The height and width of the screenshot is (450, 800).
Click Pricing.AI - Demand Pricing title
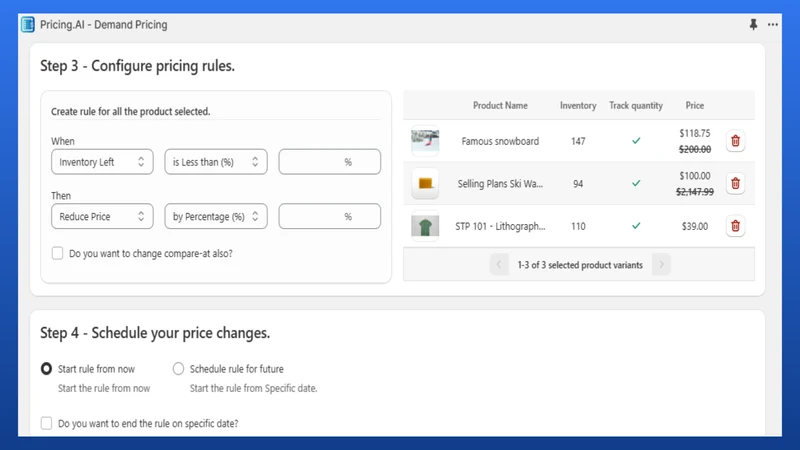[104, 24]
